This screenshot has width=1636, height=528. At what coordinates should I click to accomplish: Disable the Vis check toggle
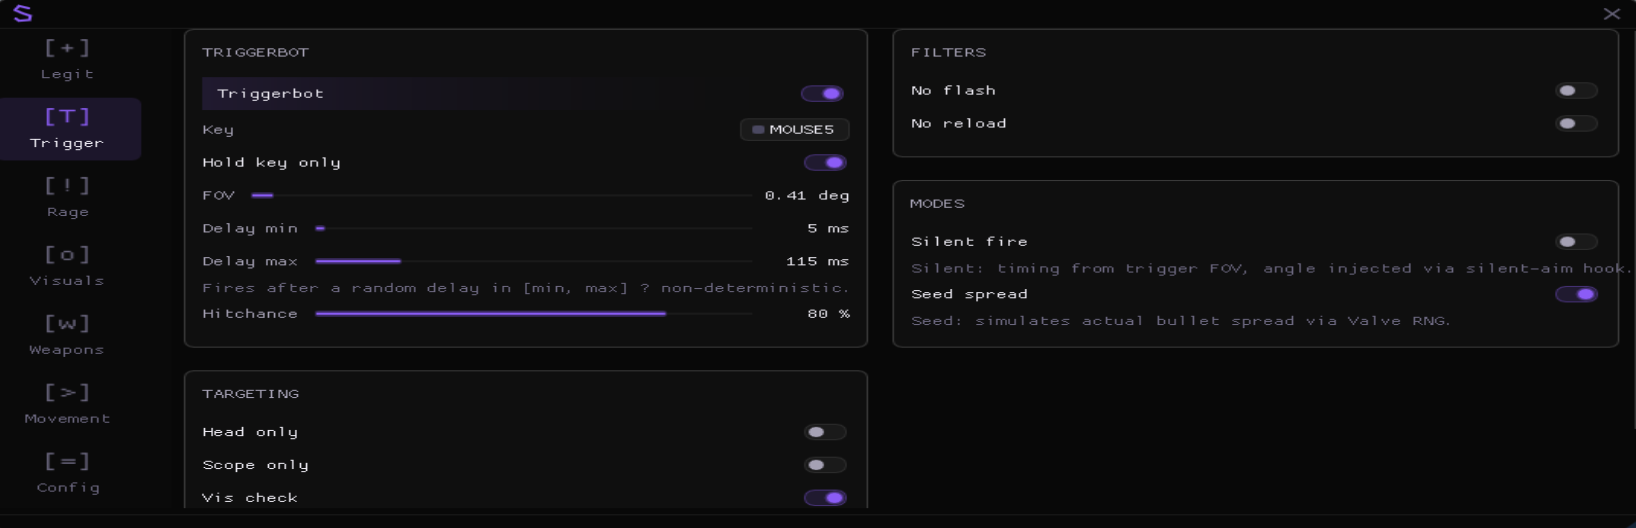pos(825,498)
